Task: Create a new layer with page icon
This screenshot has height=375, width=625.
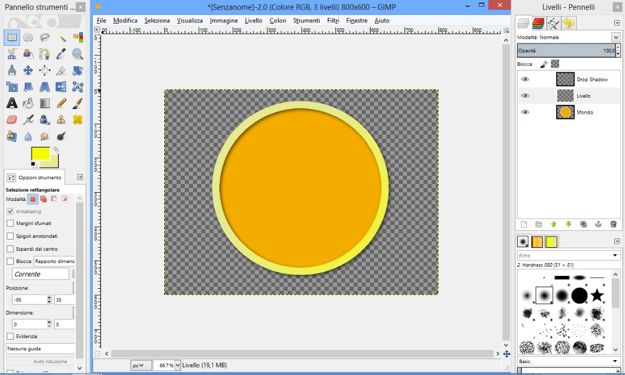Action: pyautogui.click(x=524, y=224)
